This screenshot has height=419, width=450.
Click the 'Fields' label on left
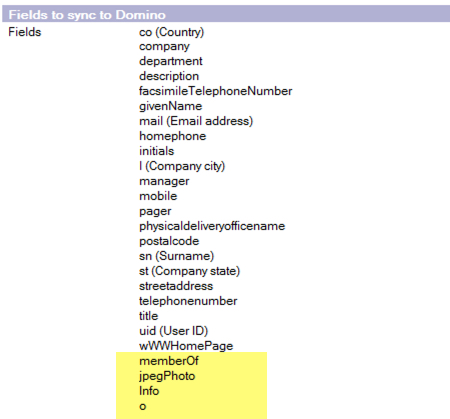pyautogui.click(x=25, y=32)
